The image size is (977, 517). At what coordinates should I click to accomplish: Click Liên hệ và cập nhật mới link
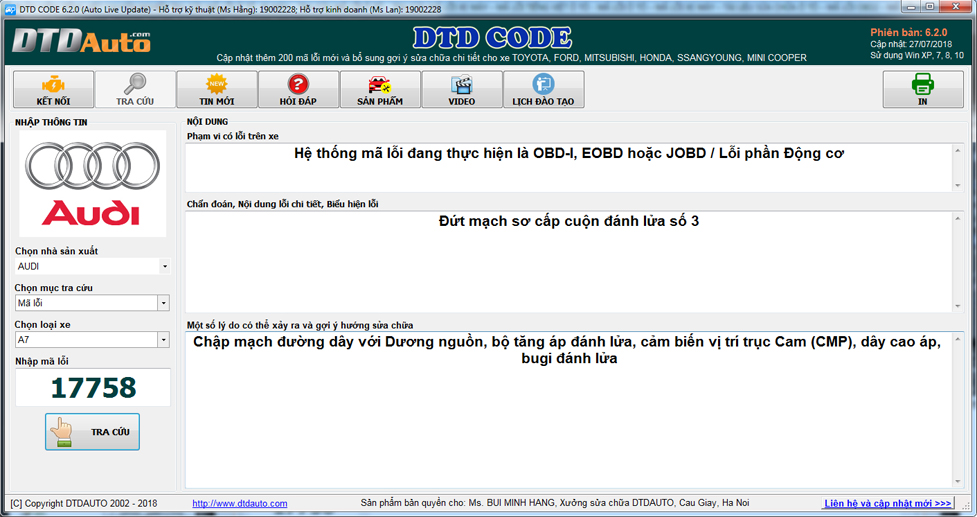point(888,503)
